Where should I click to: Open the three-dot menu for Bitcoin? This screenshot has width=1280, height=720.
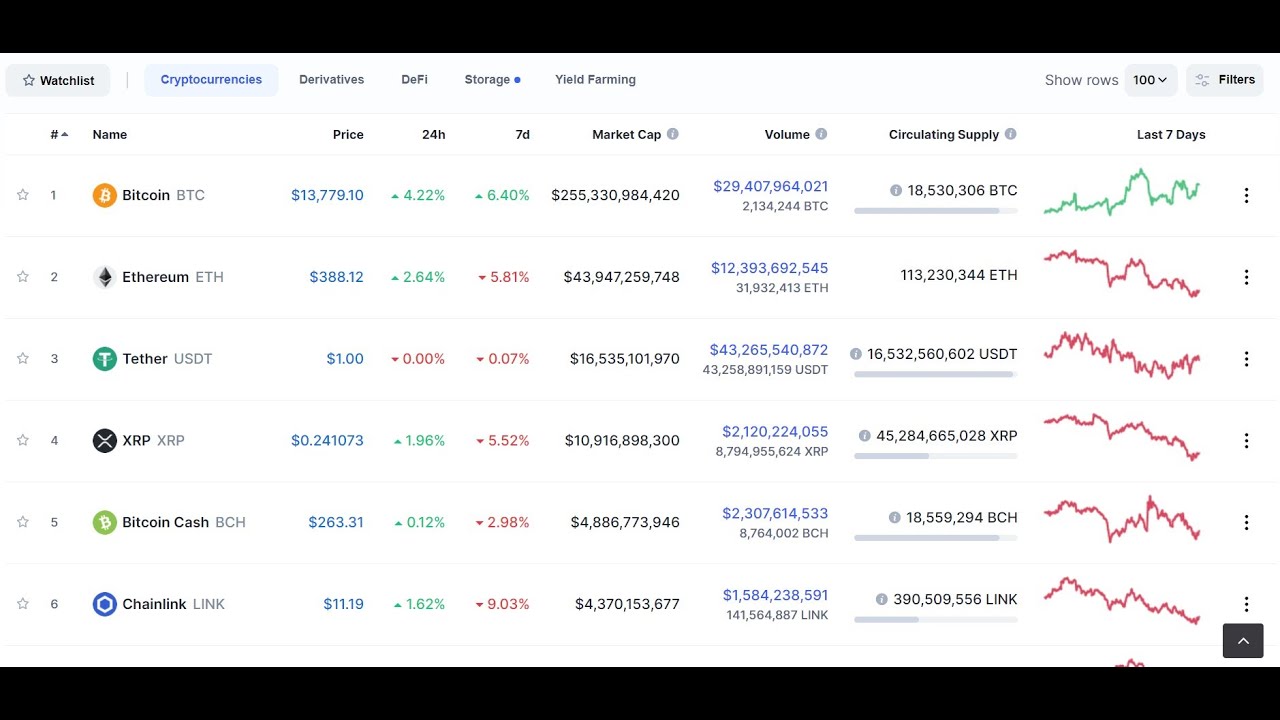(x=1246, y=195)
